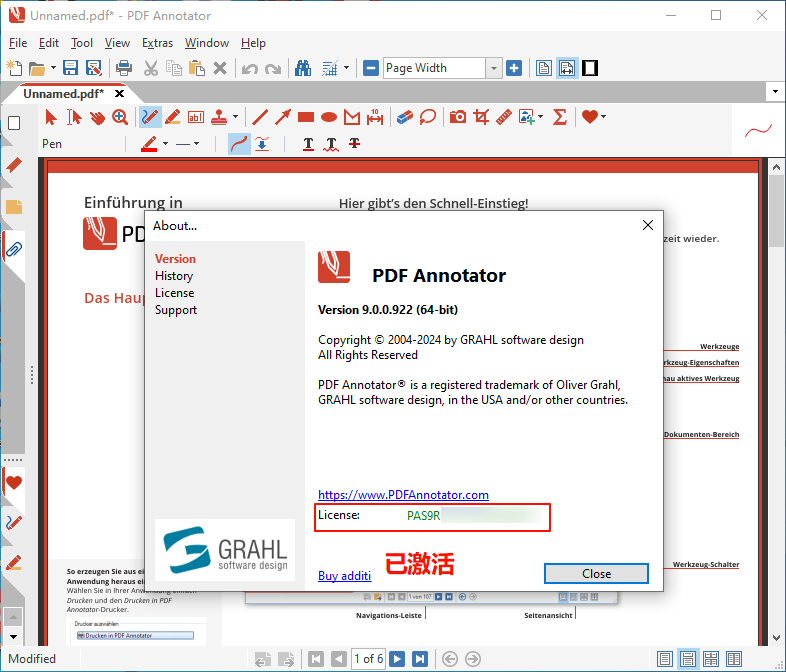
Task: Open the pen color dropdown
Action: point(165,144)
